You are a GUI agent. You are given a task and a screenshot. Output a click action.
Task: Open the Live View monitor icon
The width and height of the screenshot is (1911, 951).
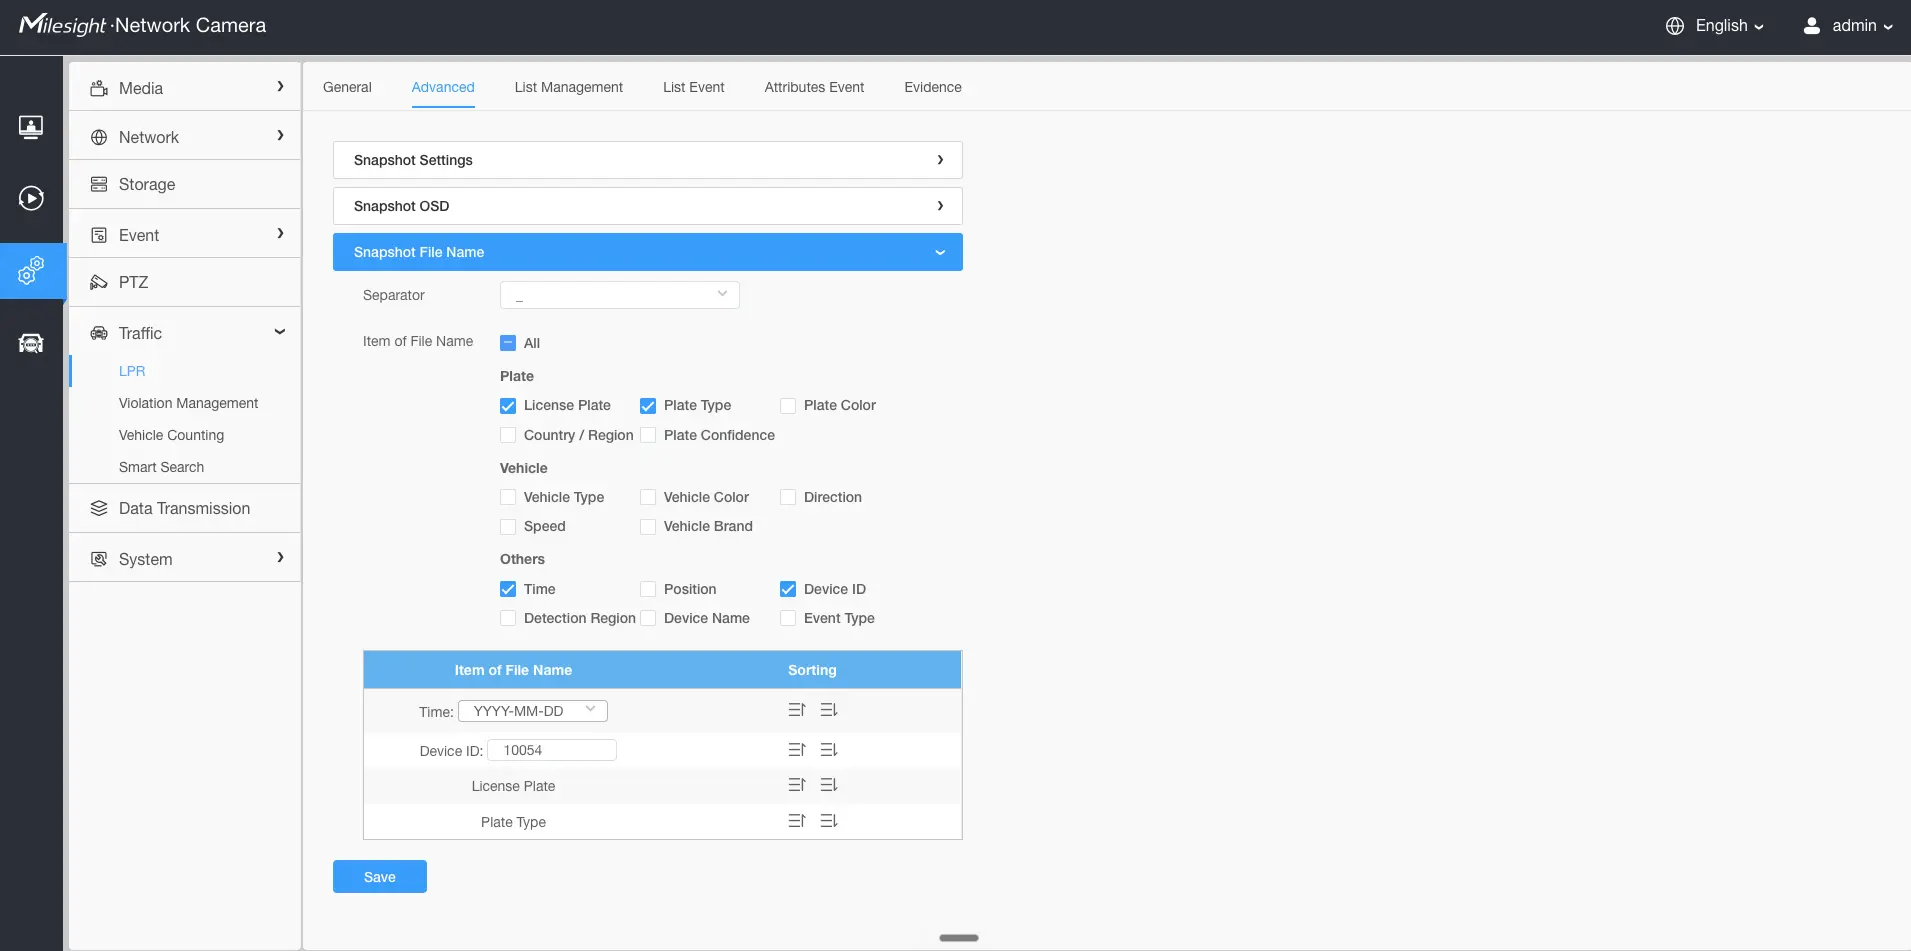pos(31,127)
